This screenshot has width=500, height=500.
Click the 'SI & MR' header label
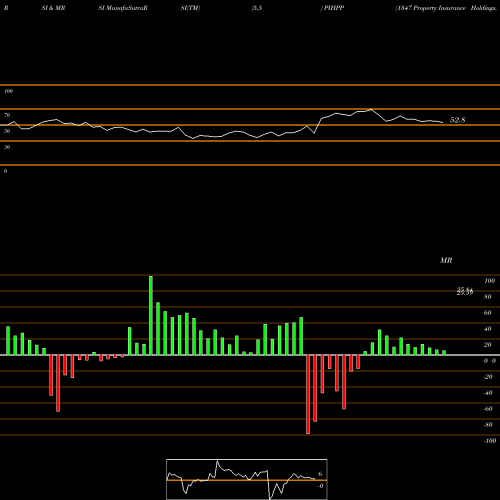click(x=53, y=8)
